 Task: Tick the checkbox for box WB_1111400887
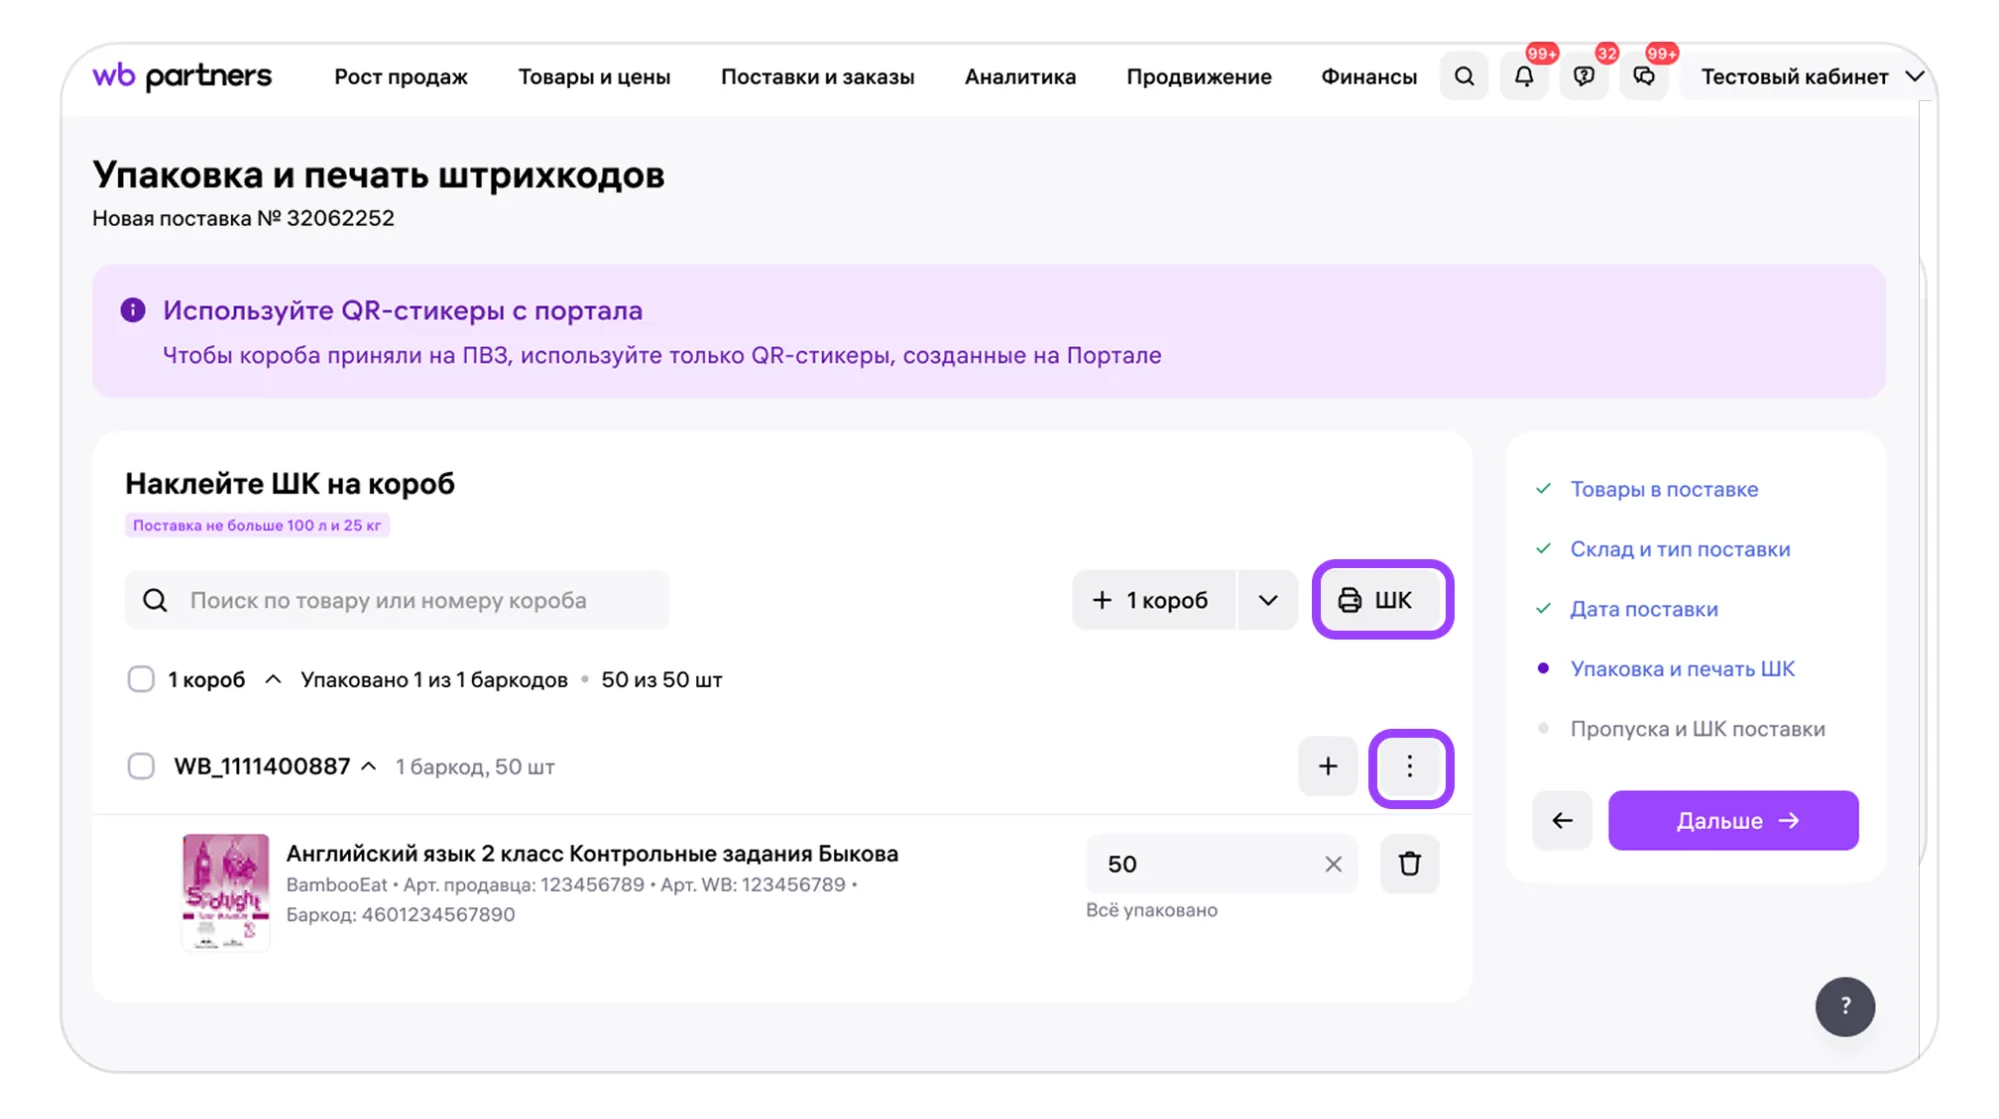tap(141, 767)
